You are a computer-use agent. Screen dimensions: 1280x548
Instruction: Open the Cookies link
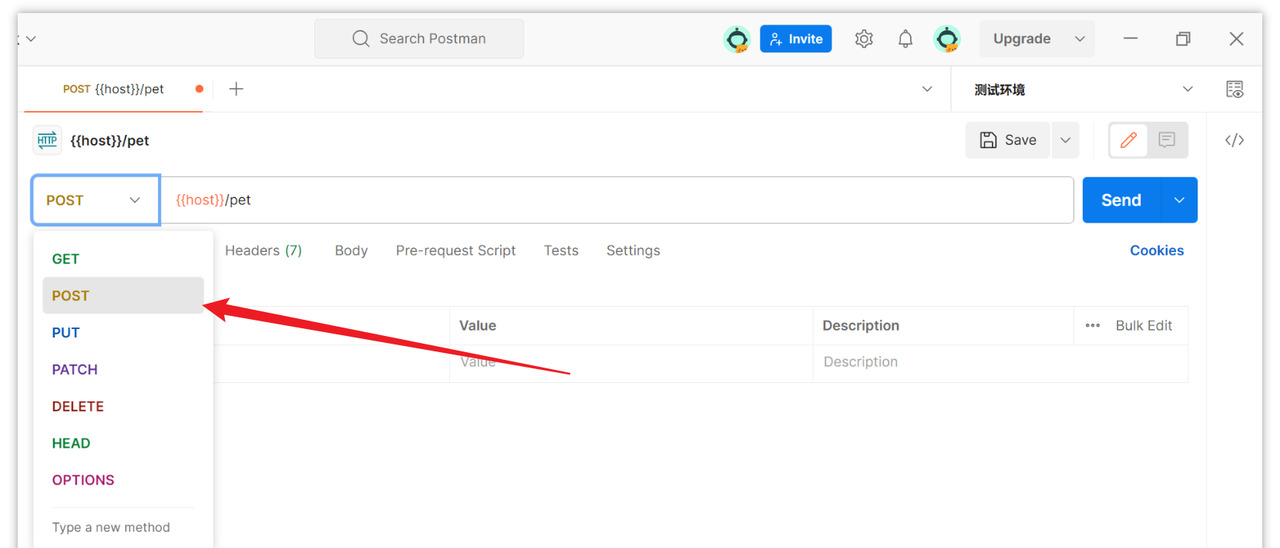[1157, 250]
